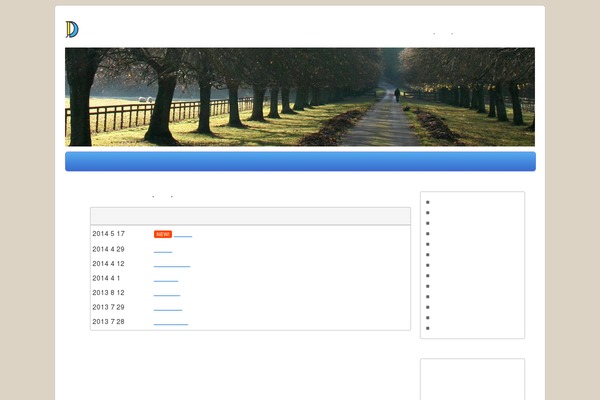This screenshot has width=600, height=400.
Task: Click the D logo in the header
Action: (72, 29)
